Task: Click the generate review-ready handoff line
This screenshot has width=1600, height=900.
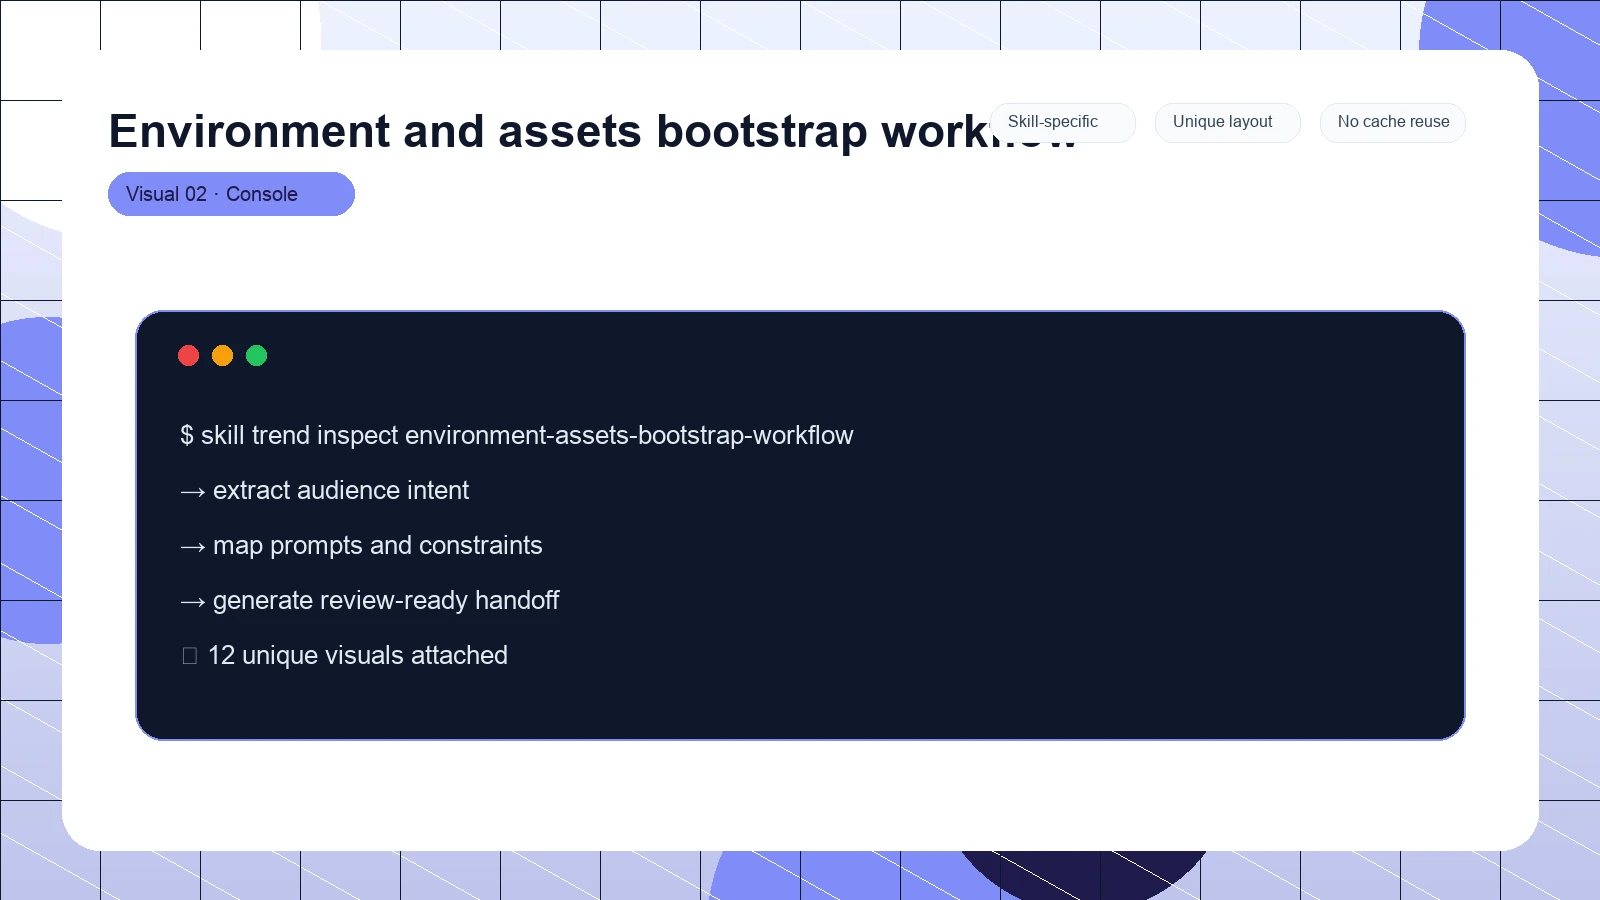Action: coord(369,600)
